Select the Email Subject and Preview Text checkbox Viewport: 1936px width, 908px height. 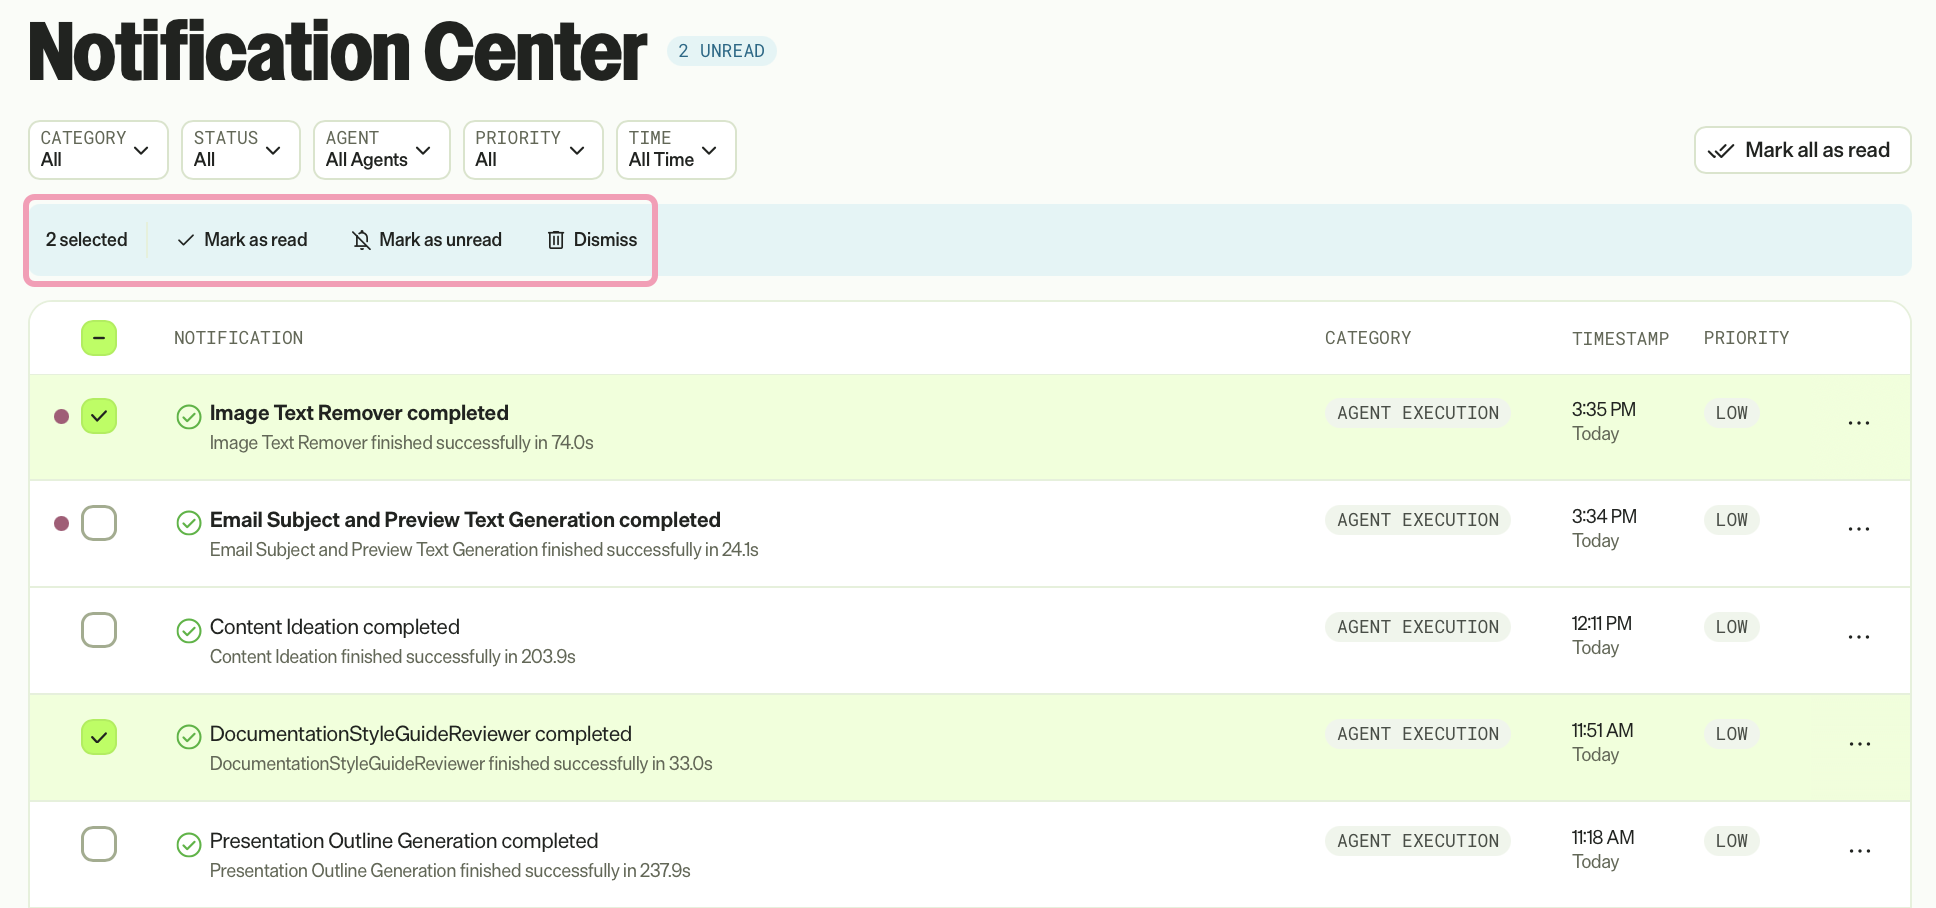tap(99, 523)
